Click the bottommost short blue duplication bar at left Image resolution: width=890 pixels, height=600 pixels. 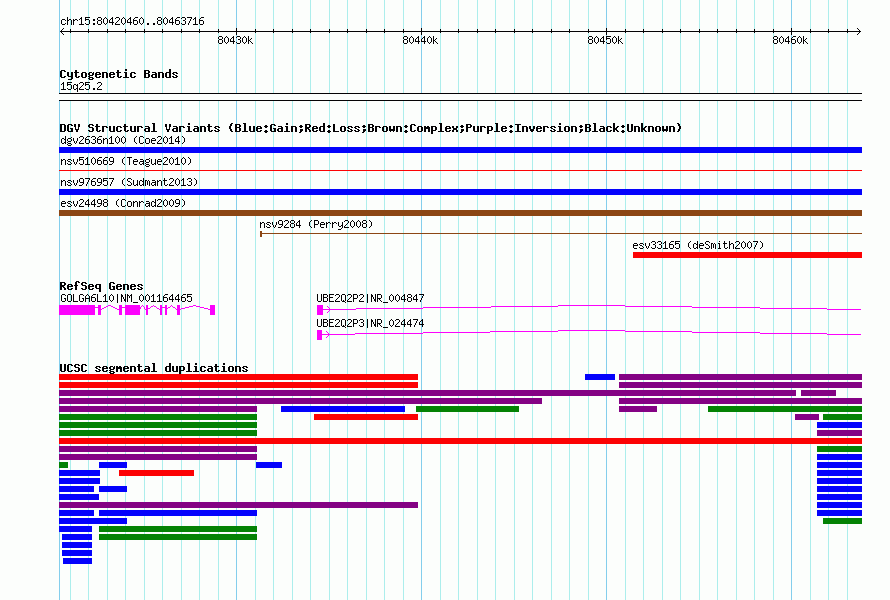(x=77, y=561)
